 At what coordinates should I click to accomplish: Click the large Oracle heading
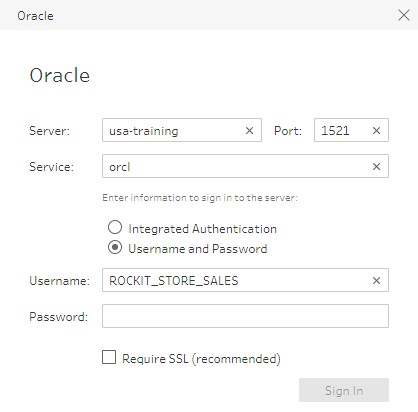click(60, 75)
